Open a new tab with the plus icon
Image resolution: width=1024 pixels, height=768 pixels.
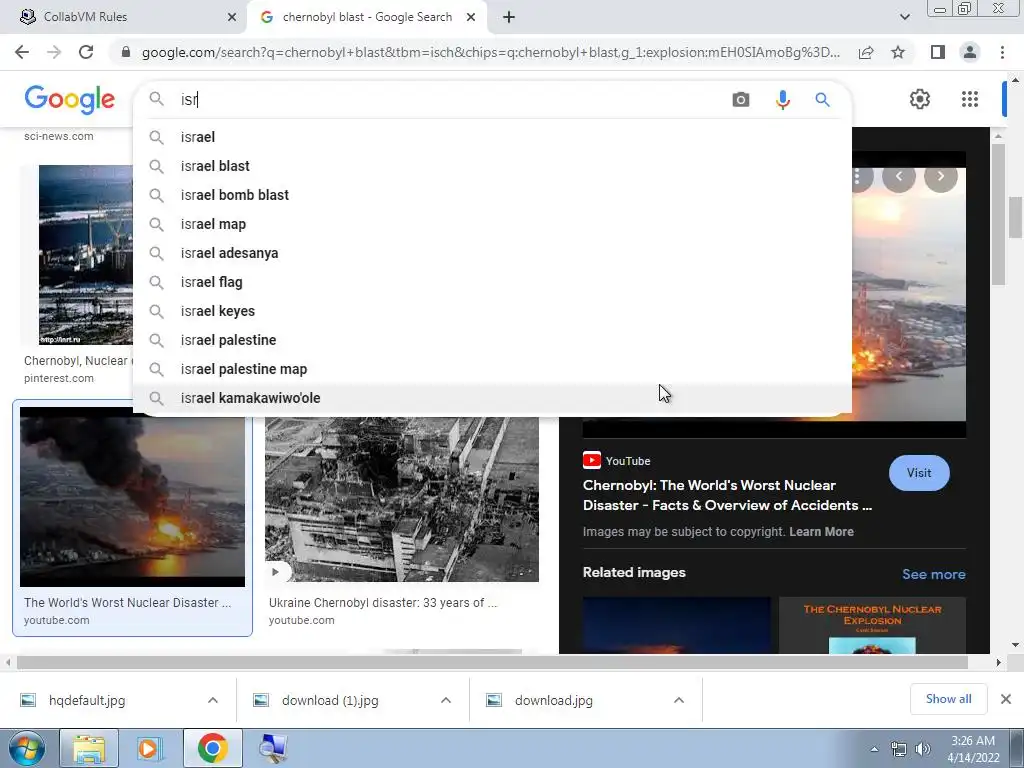pos(509,18)
